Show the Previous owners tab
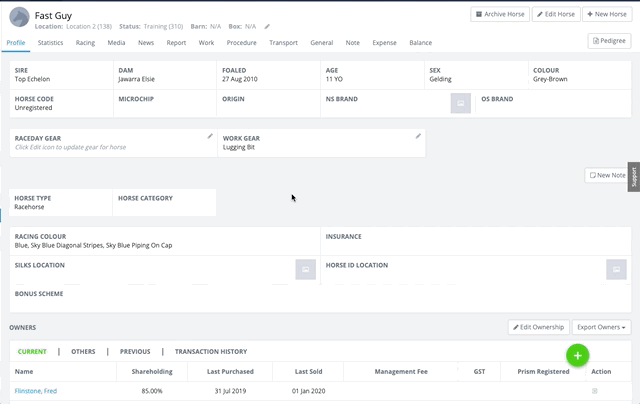Image resolution: width=640 pixels, height=404 pixels. point(135,352)
